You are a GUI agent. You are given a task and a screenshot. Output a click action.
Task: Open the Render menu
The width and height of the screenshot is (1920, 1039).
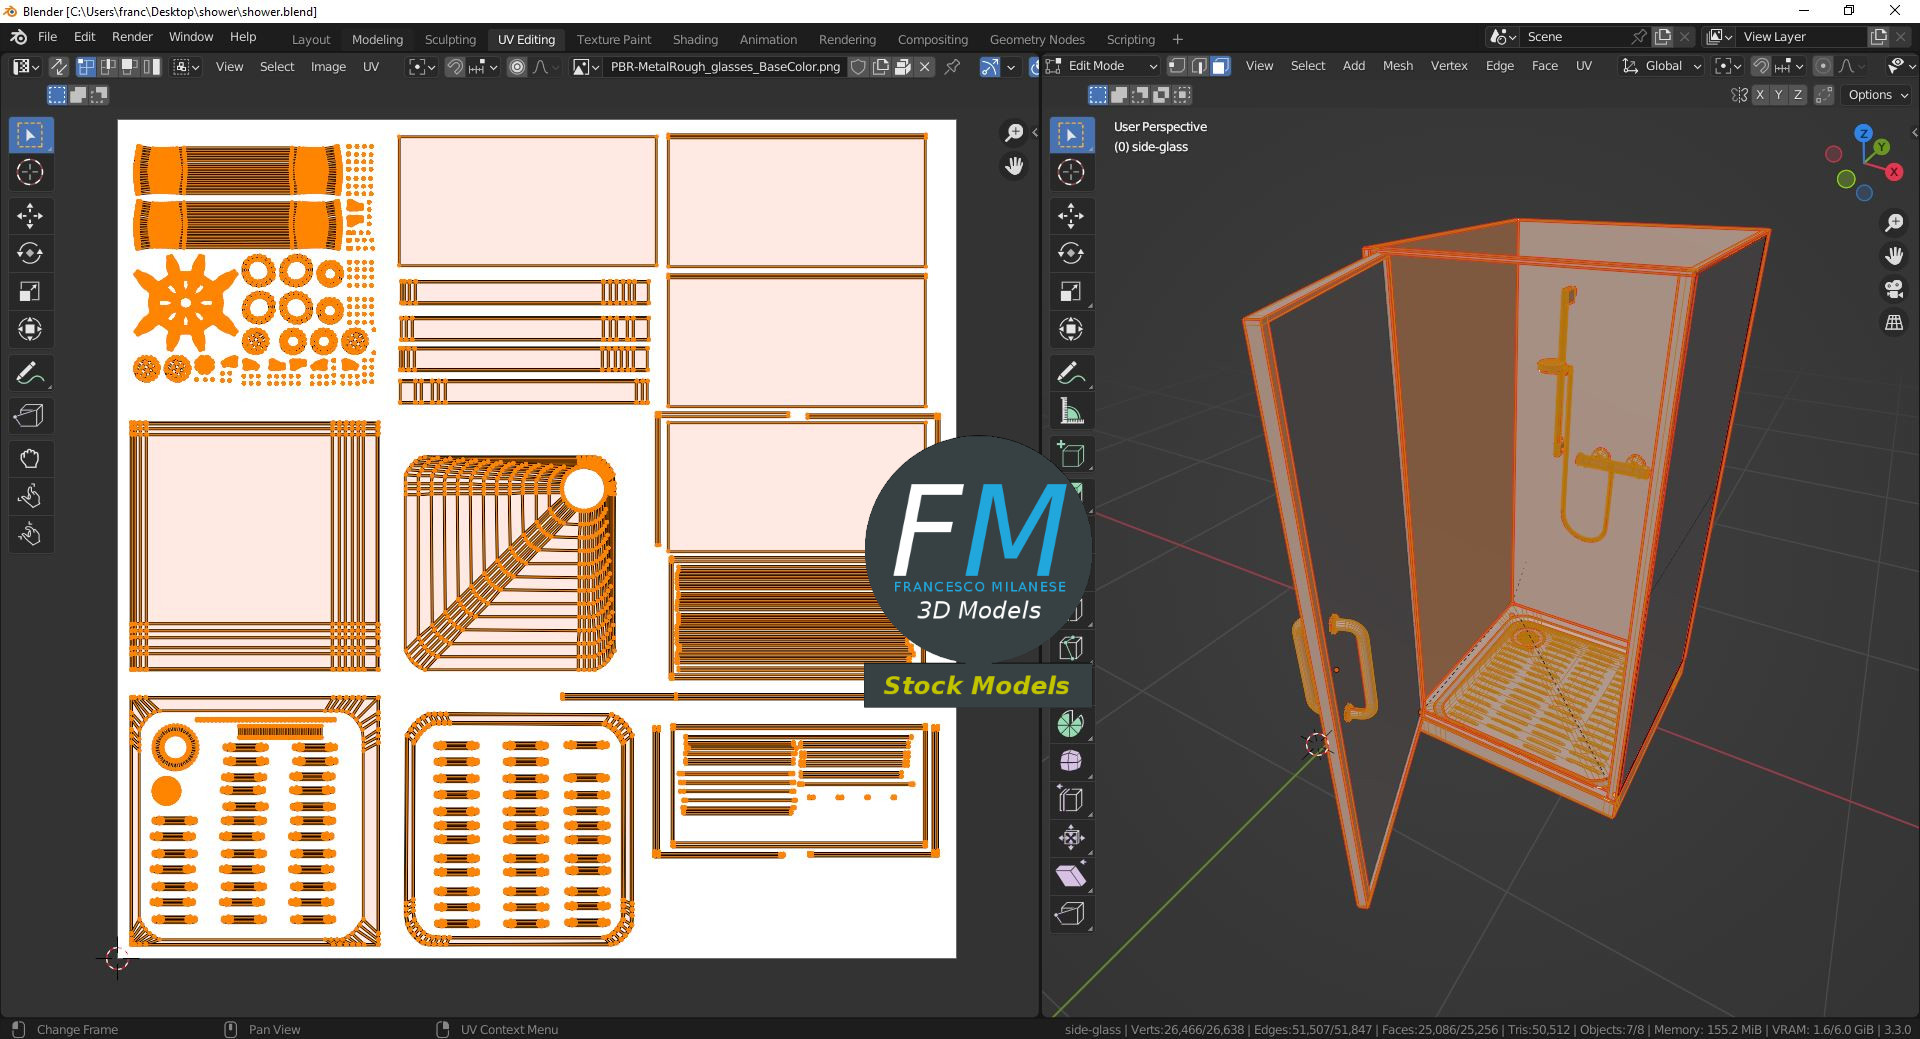(132, 37)
